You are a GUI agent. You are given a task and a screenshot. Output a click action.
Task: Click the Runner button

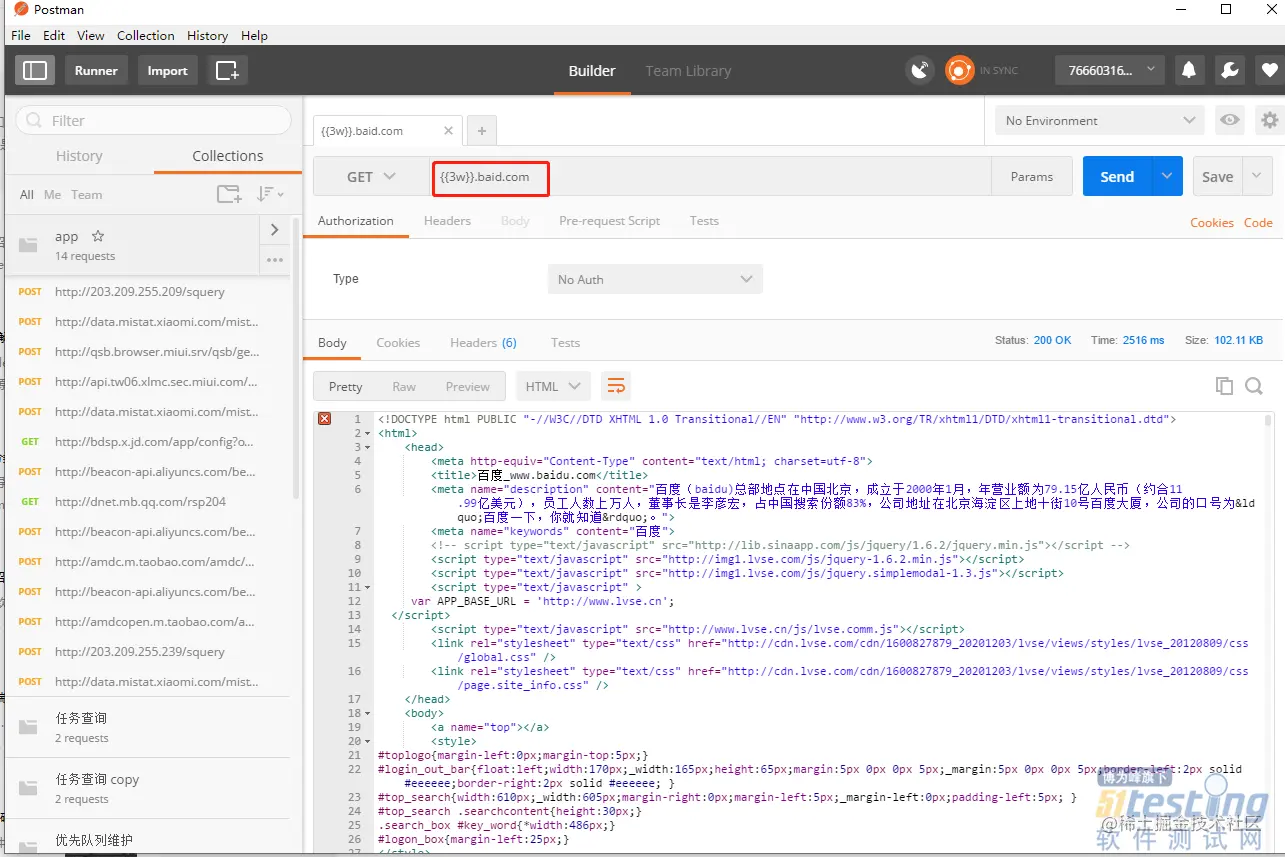tap(96, 70)
